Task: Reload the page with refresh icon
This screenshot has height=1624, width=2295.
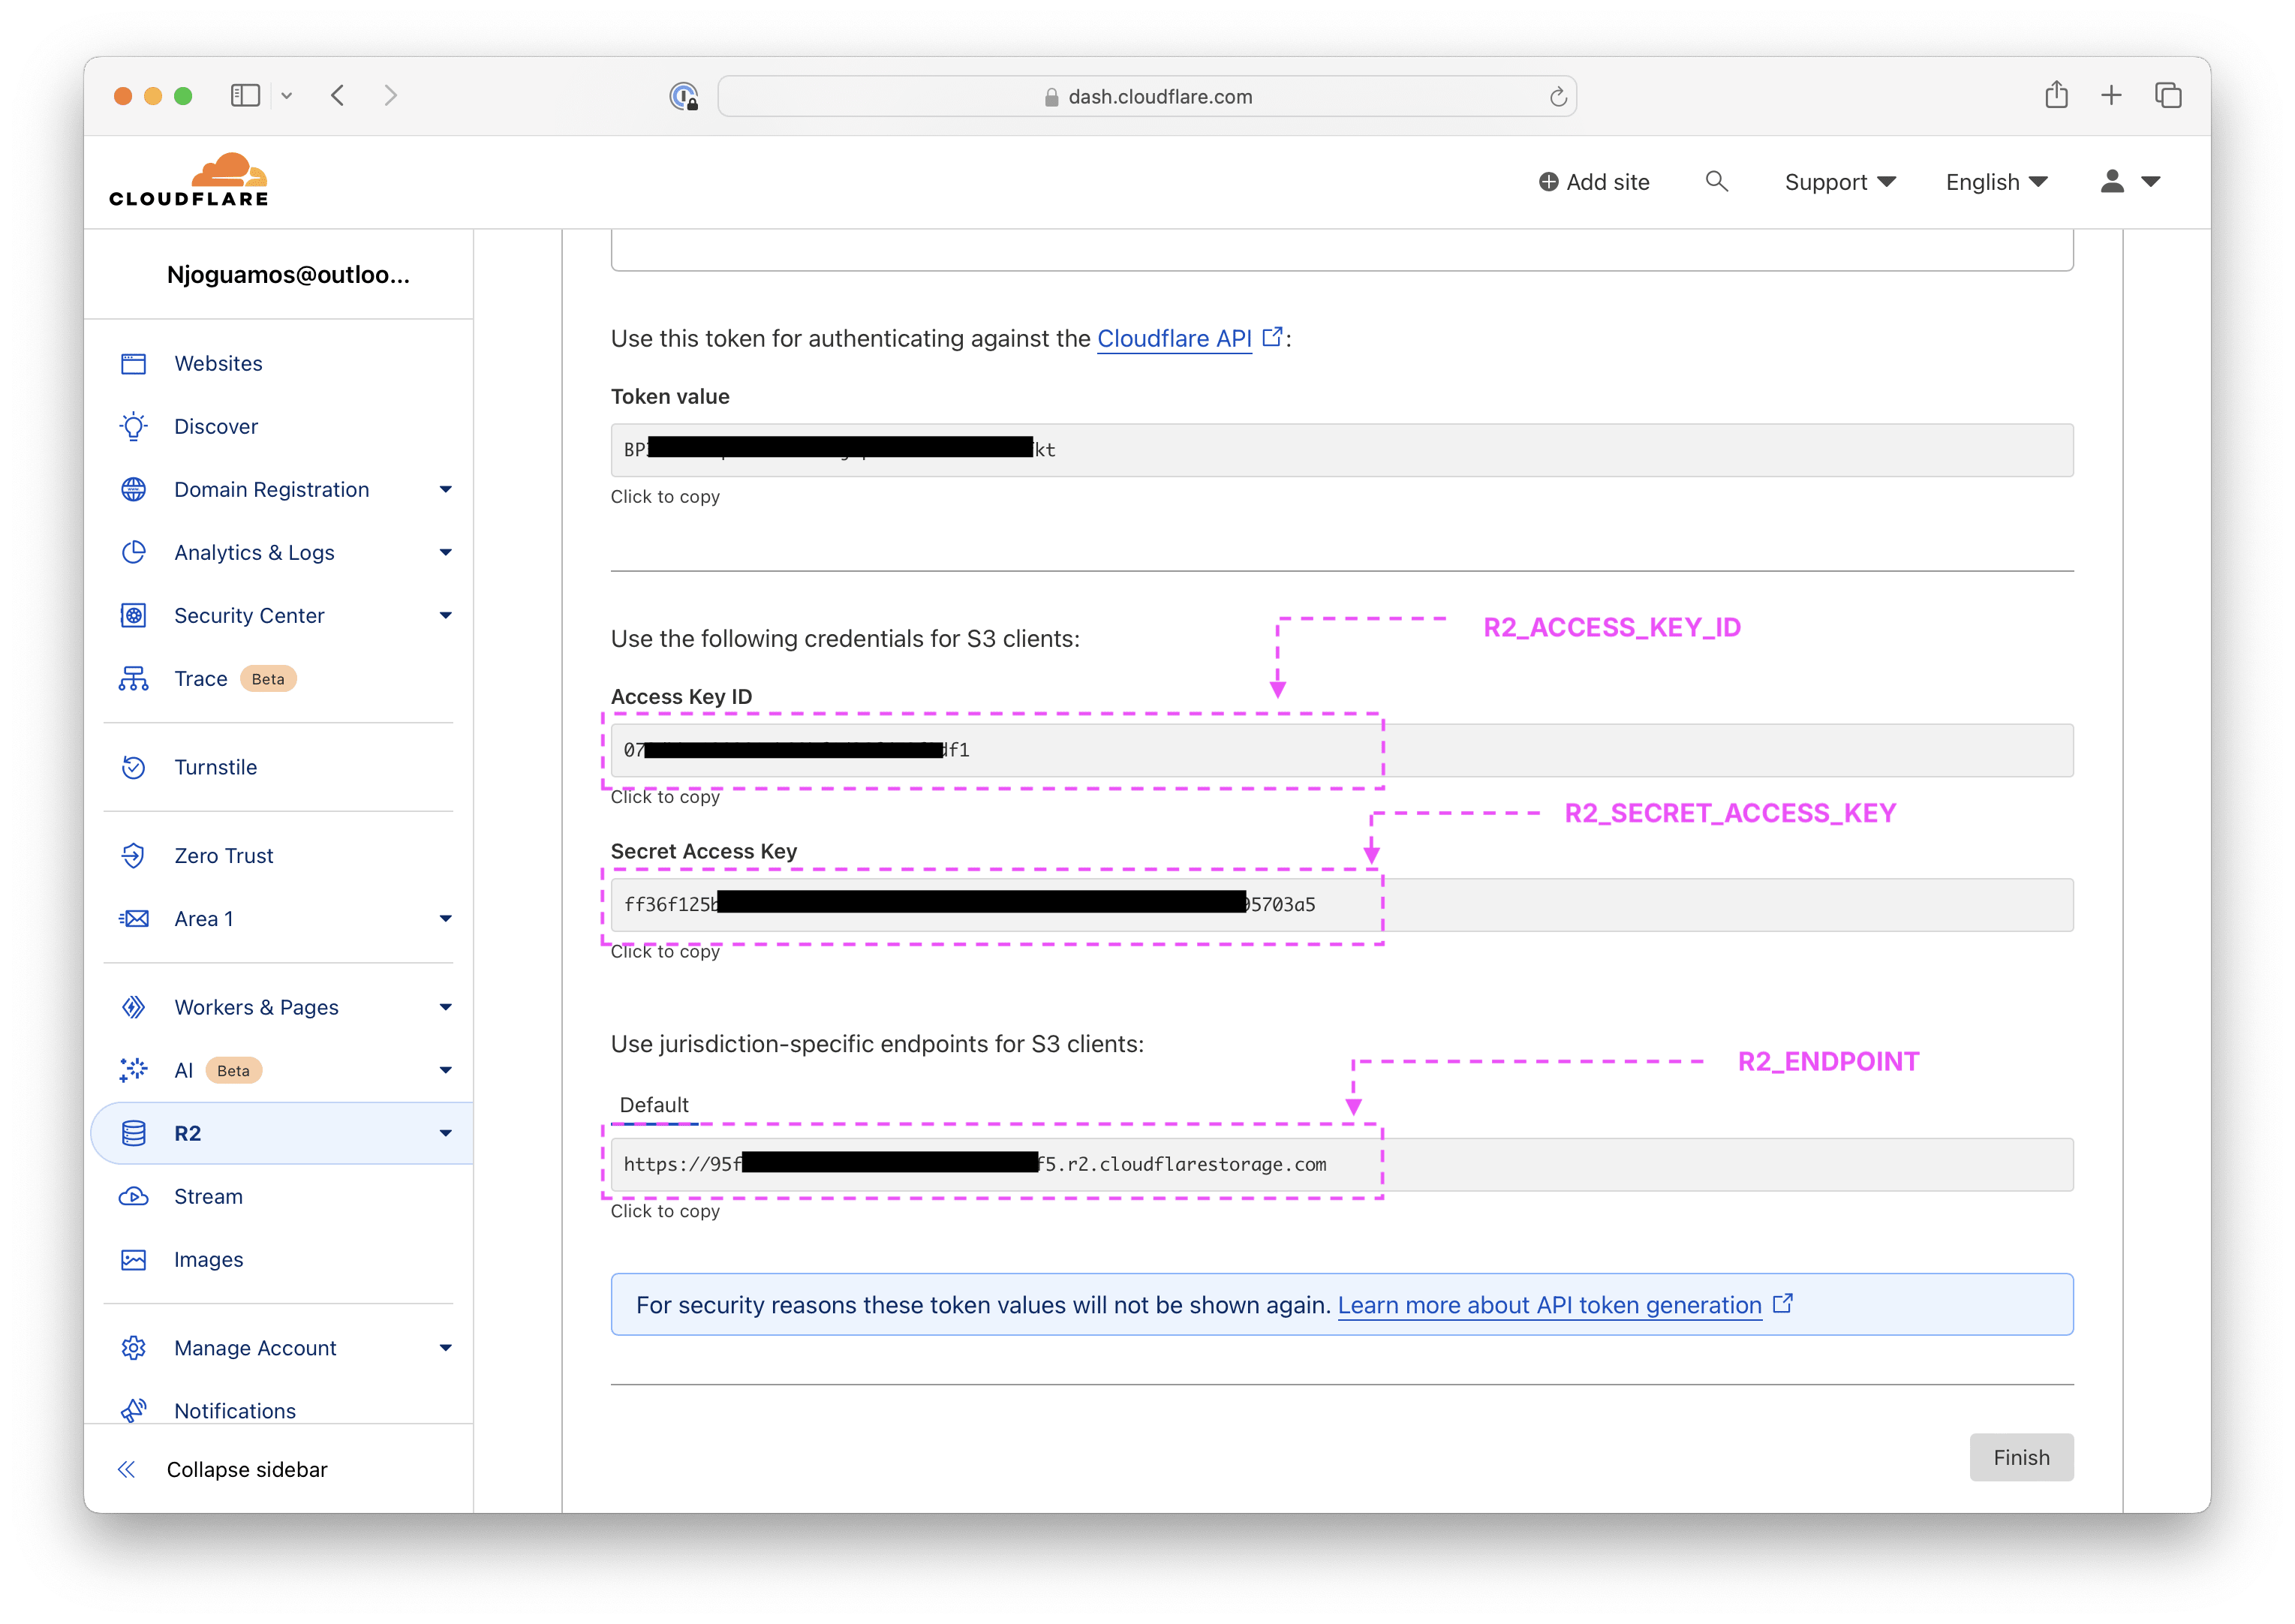Action: click(x=1557, y=97)
